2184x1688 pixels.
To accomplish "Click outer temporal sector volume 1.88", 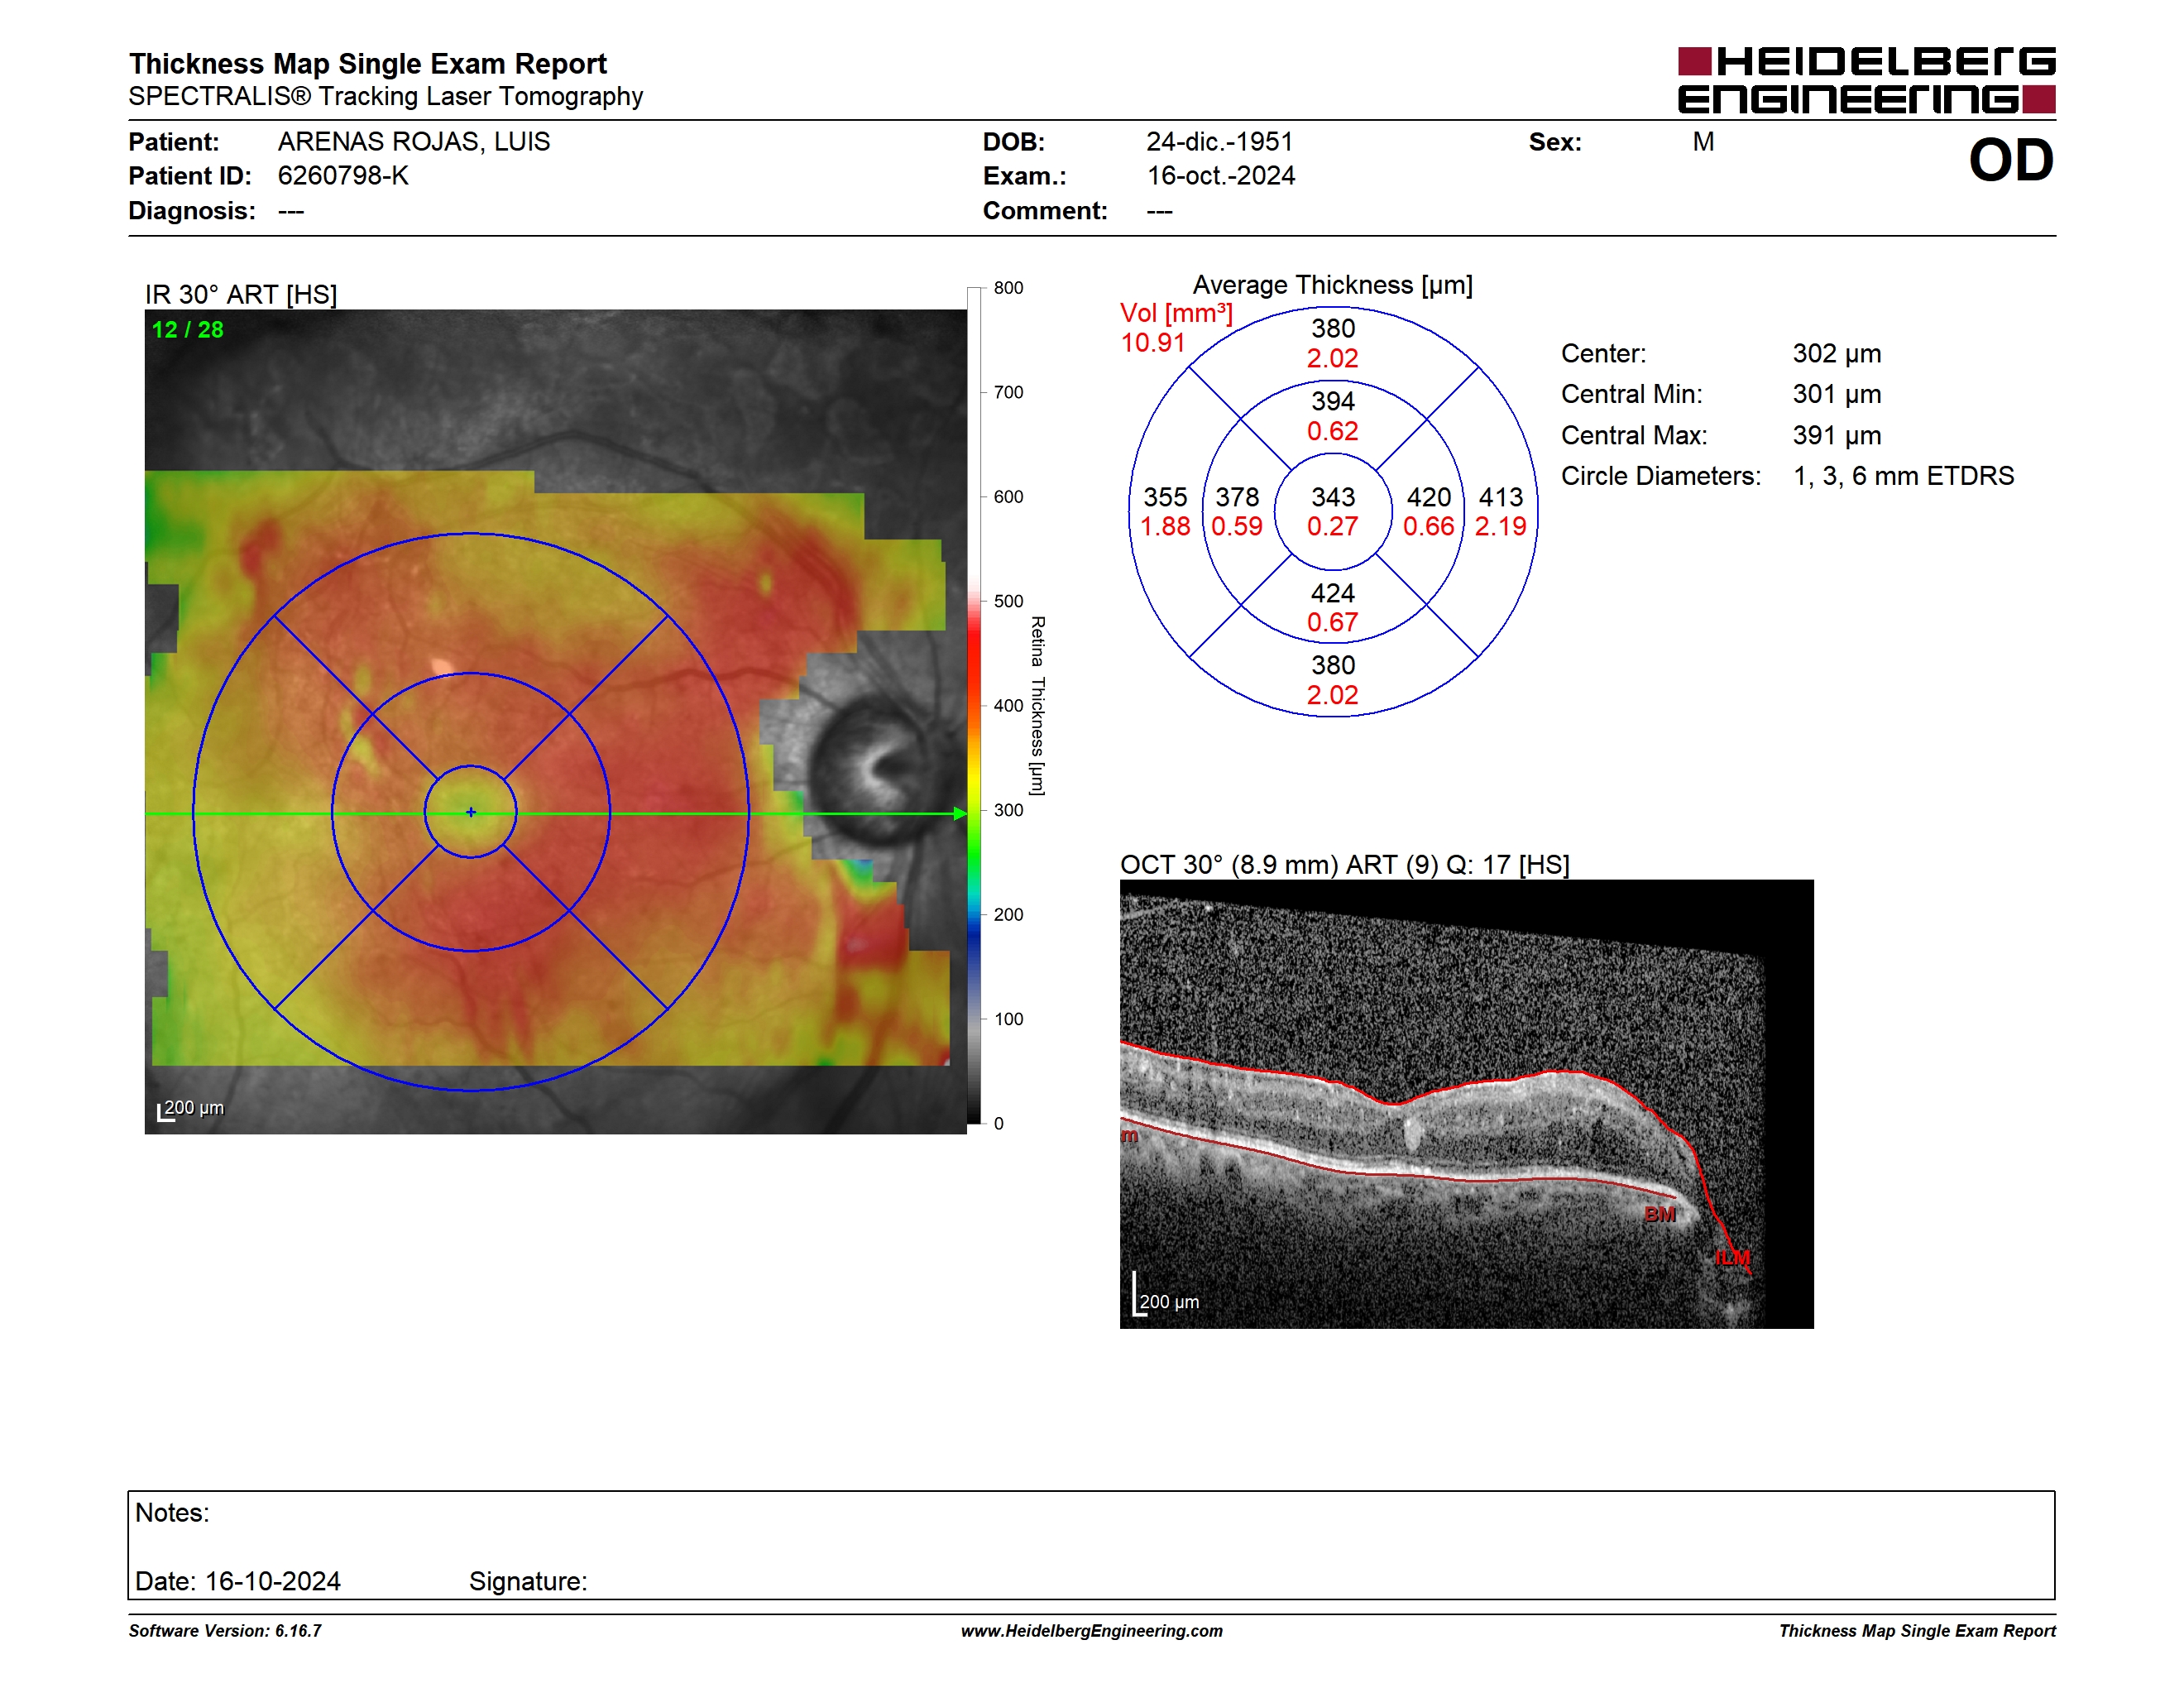I will pos(1165,527).
